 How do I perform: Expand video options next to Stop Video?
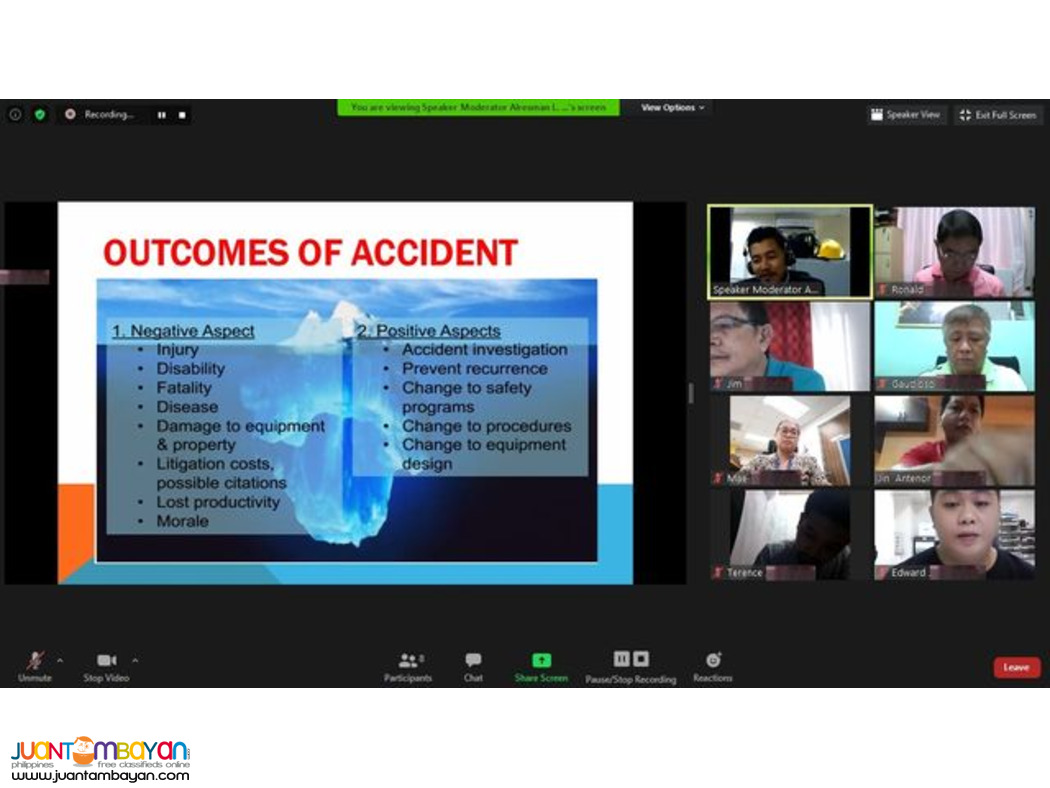[x=133, y=661]
